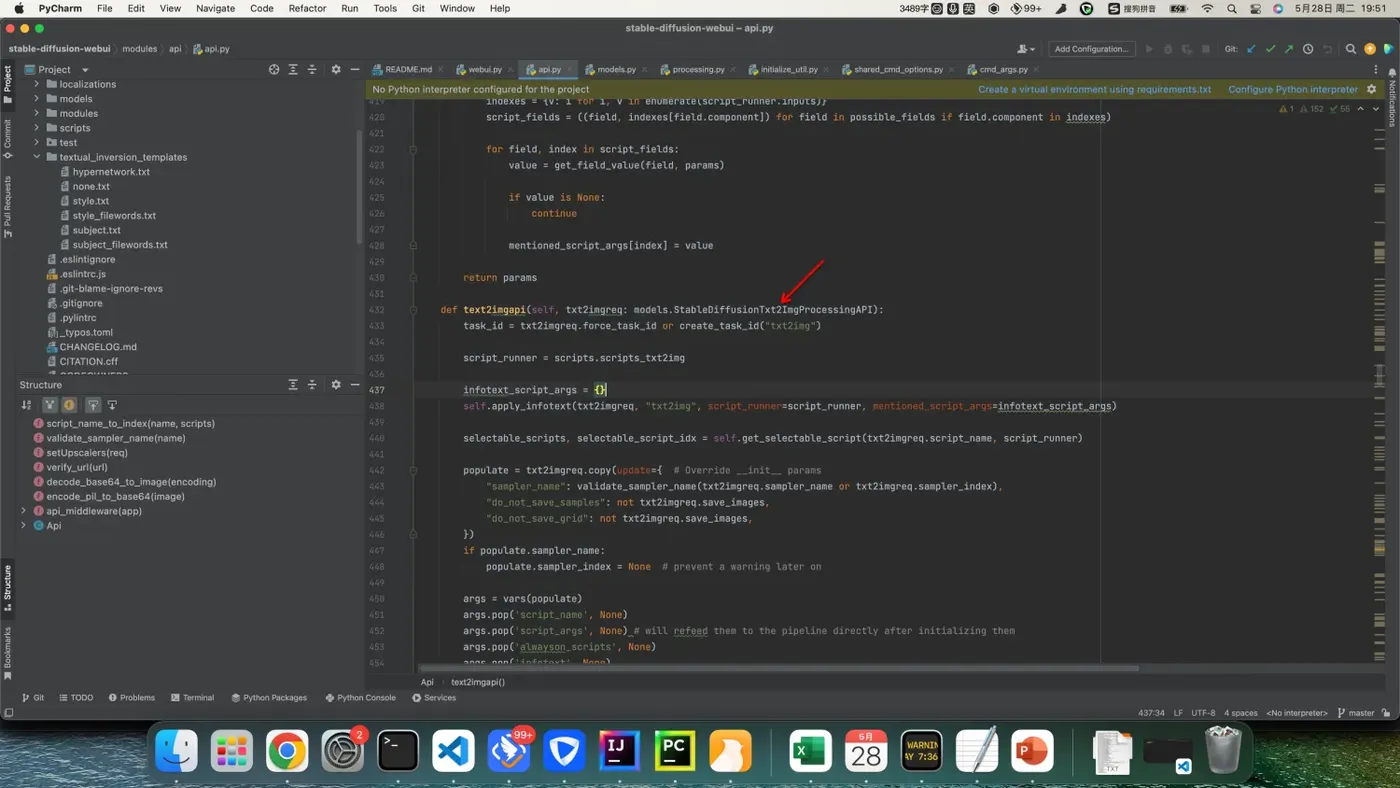
Task: Go to next highlighted error arrow
Action: 1377,109
